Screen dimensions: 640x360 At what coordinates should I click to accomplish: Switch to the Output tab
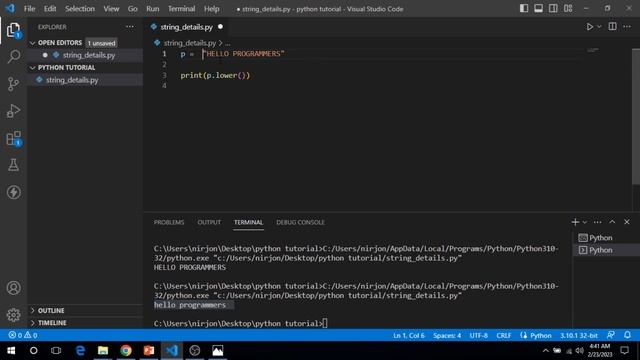coord(209,222)
